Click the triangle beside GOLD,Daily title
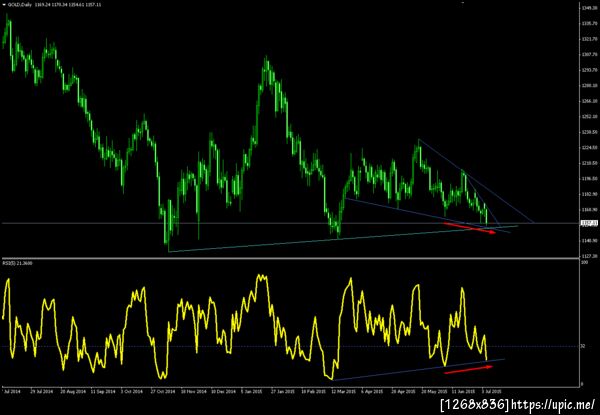This screenshot has height=415, width=600. tap(4, 7)
